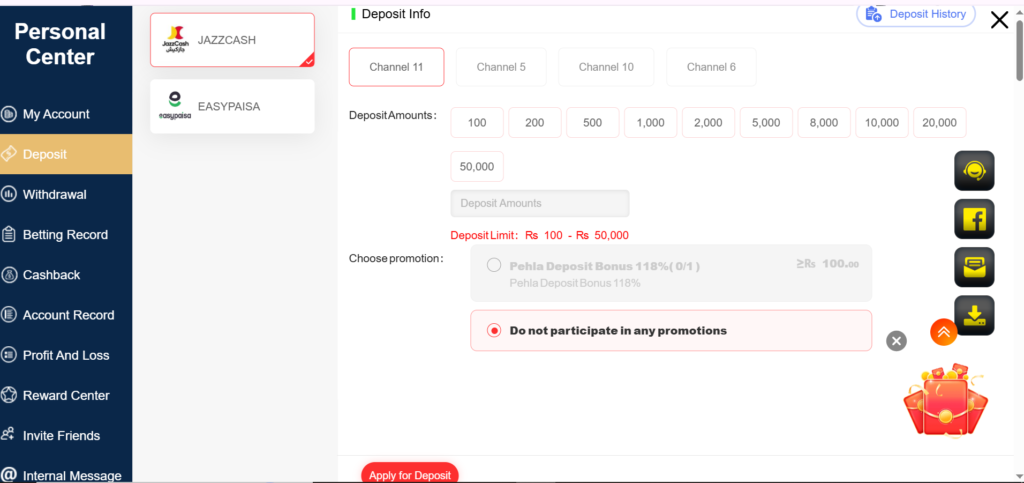The image size is (1024, 483).
Task: Click the Deposit sidebar icon
Action: (x=9, y=154)
